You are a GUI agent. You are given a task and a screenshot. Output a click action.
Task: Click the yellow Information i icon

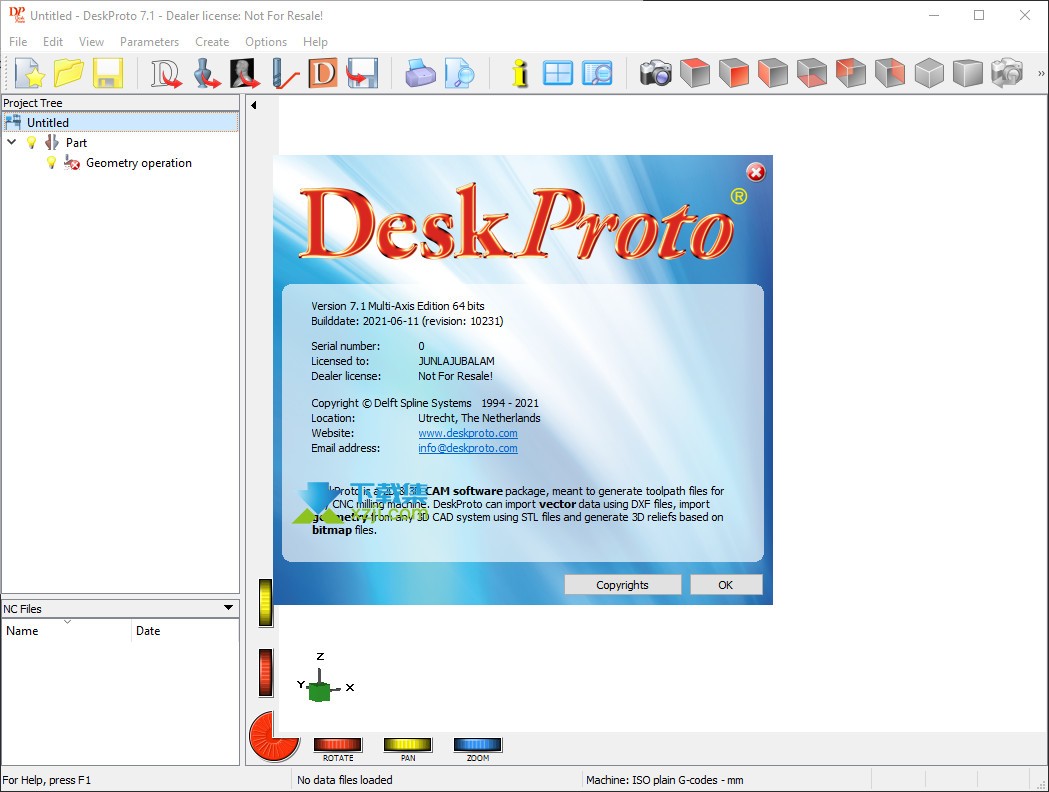click(x=519, y=72)
